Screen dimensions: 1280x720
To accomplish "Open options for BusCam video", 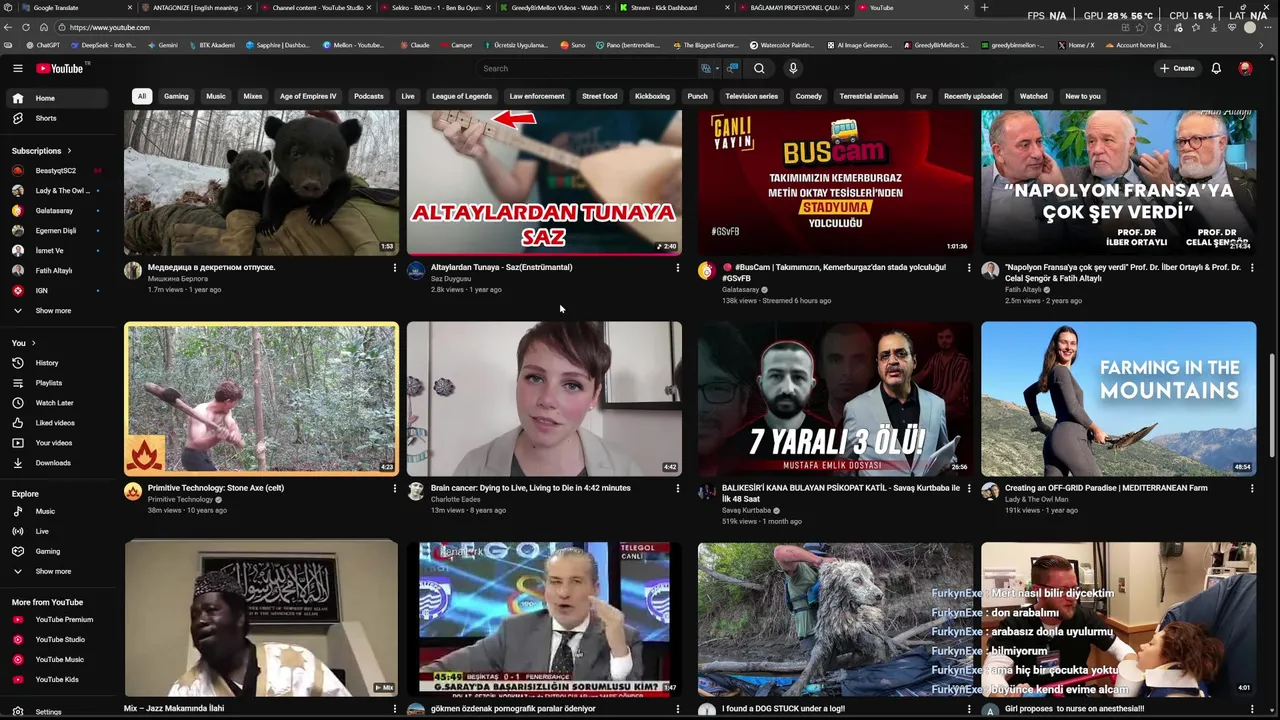I will [x=968, y=267].
